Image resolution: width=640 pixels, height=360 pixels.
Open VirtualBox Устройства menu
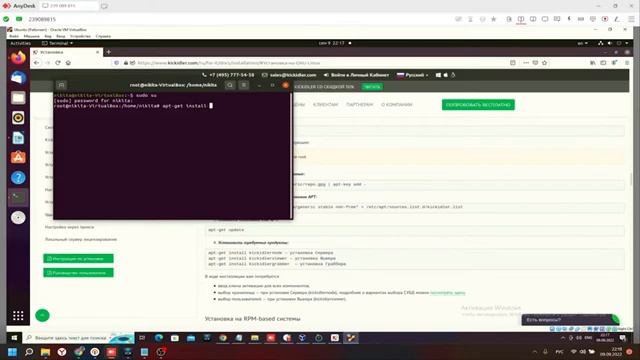coord(80,36)
